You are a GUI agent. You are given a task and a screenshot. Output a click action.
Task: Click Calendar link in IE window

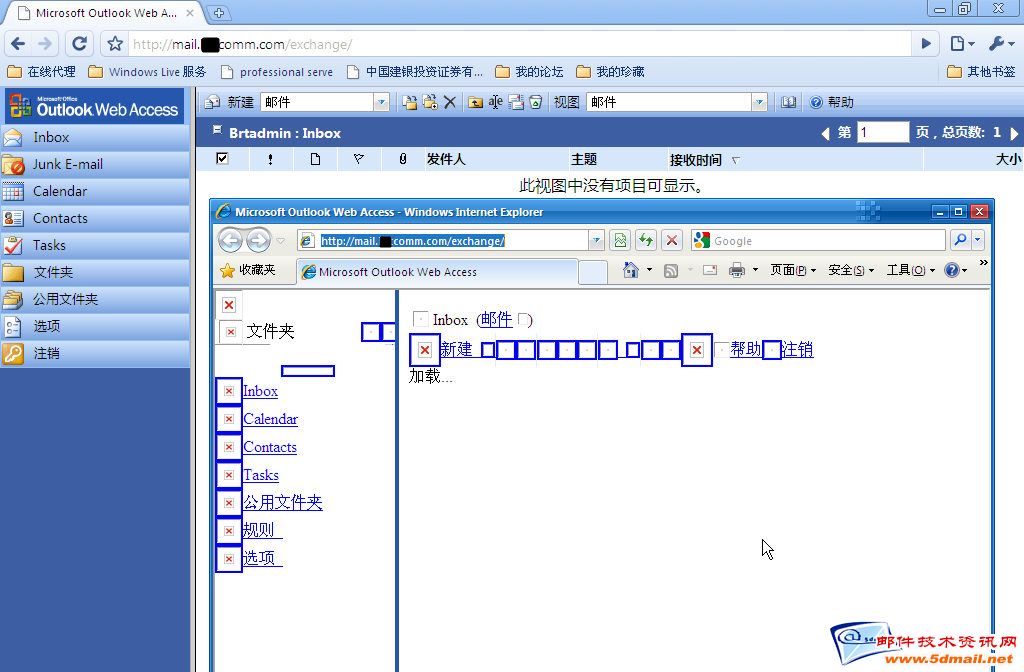click(270, 419)
